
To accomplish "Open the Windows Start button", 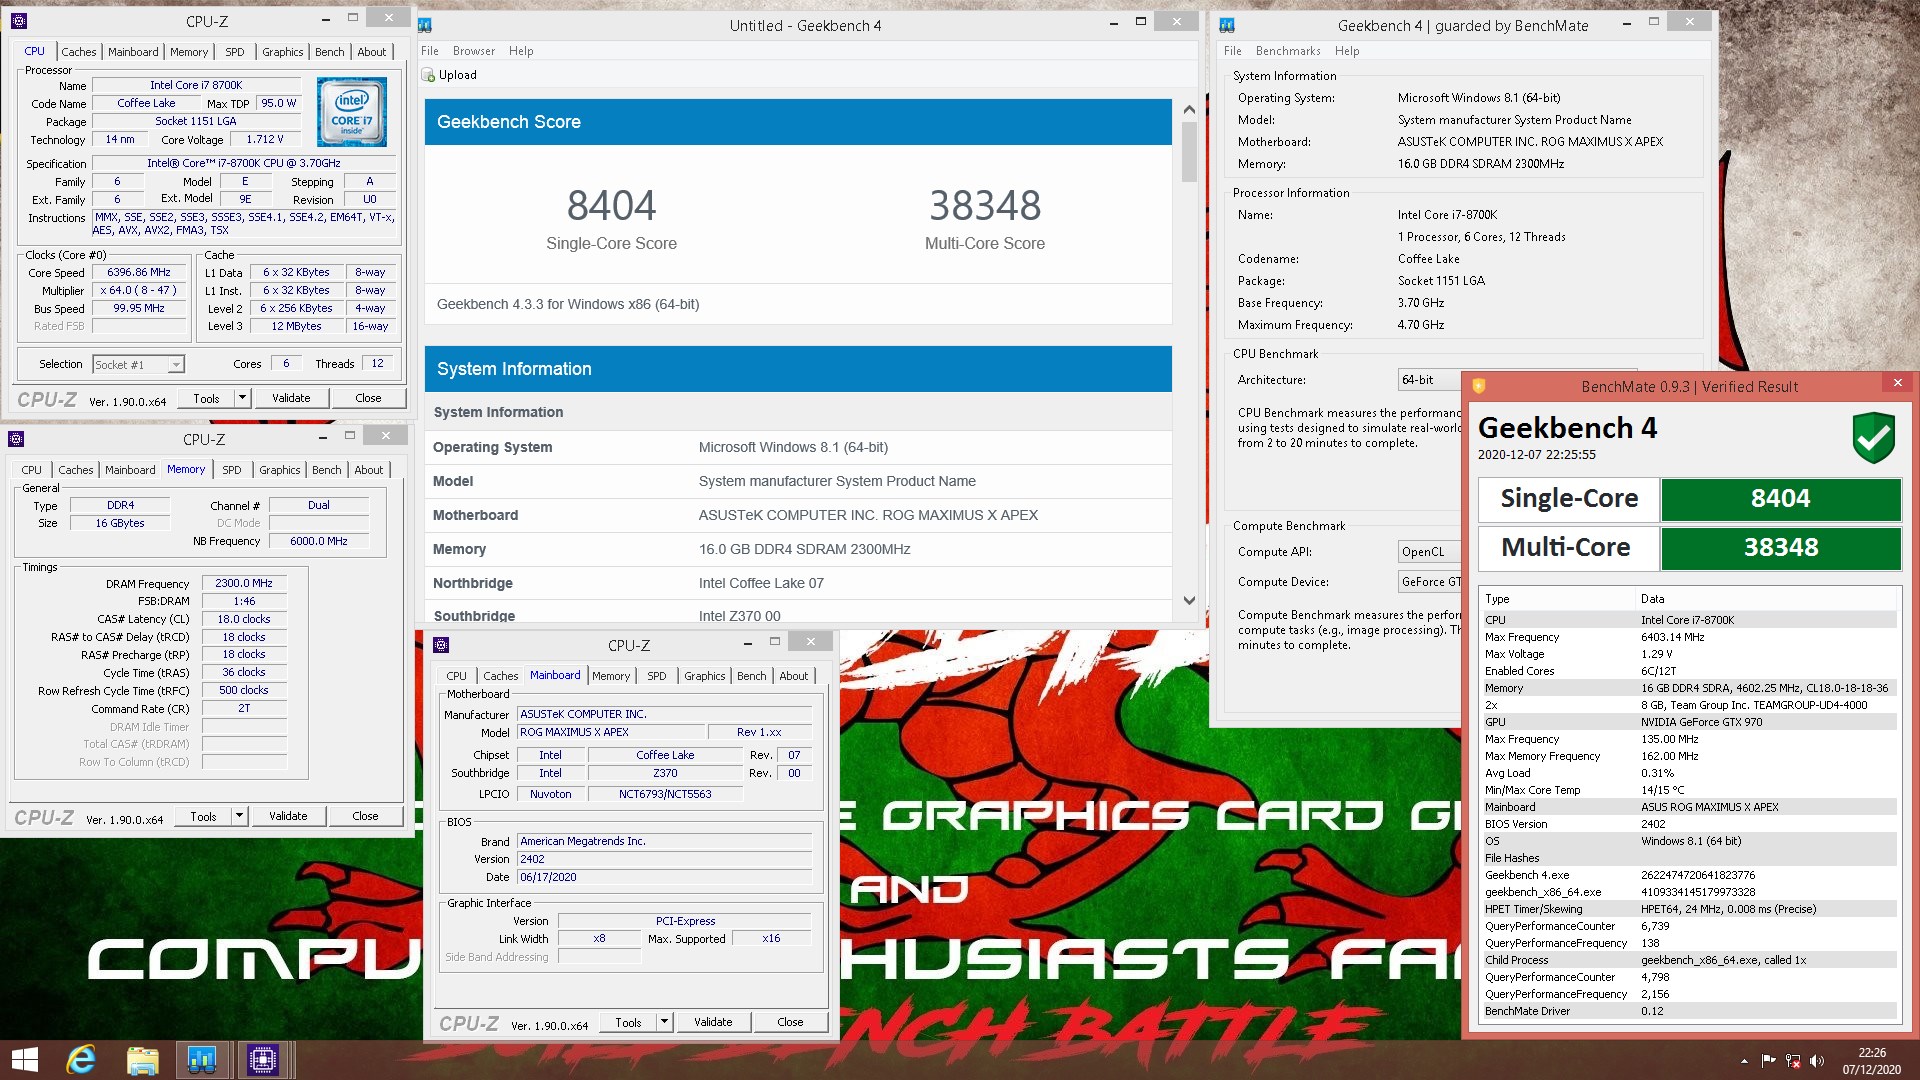I will pos(24,1059).
